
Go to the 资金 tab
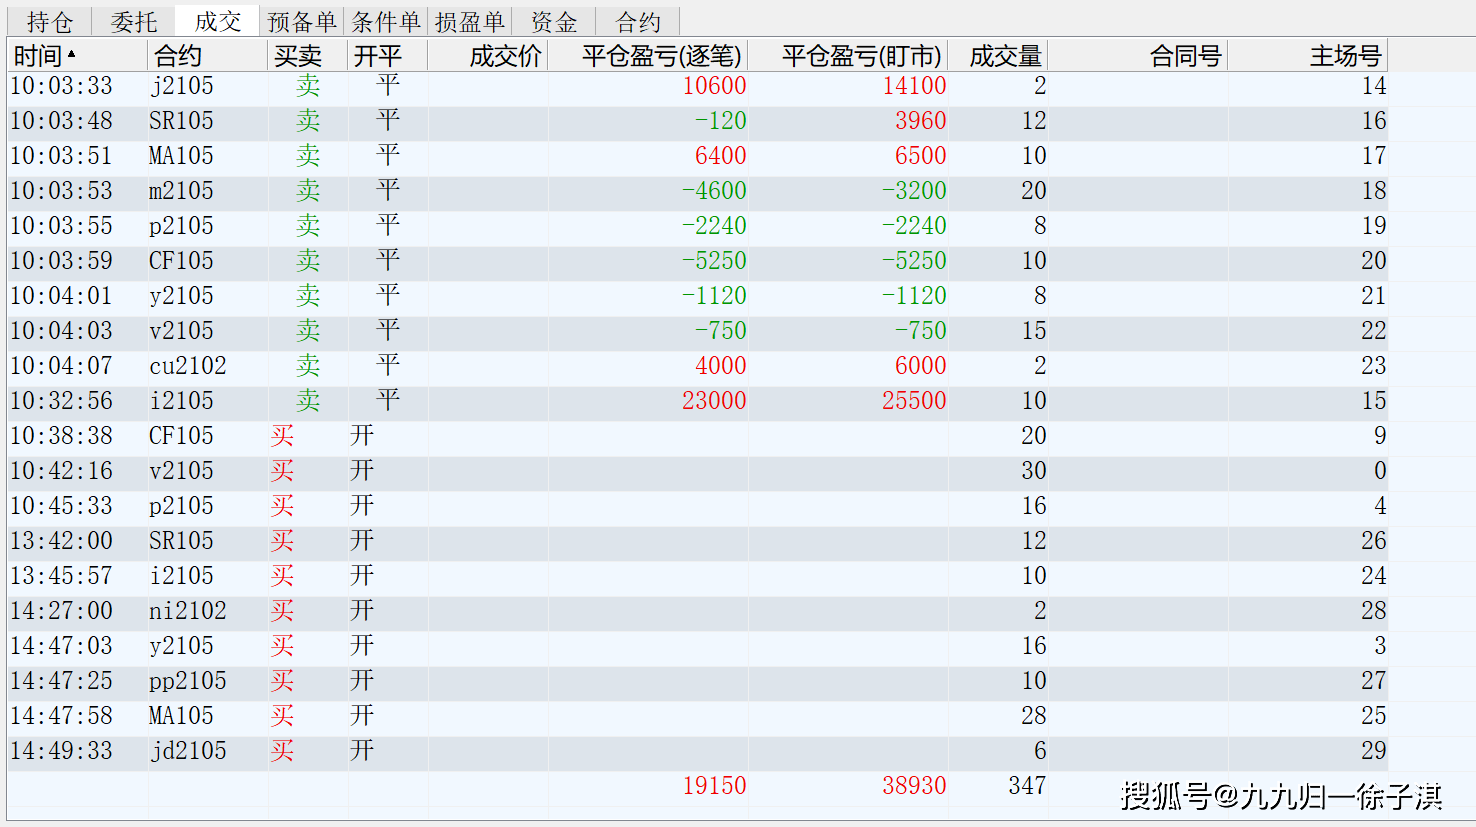click(554, 22)
